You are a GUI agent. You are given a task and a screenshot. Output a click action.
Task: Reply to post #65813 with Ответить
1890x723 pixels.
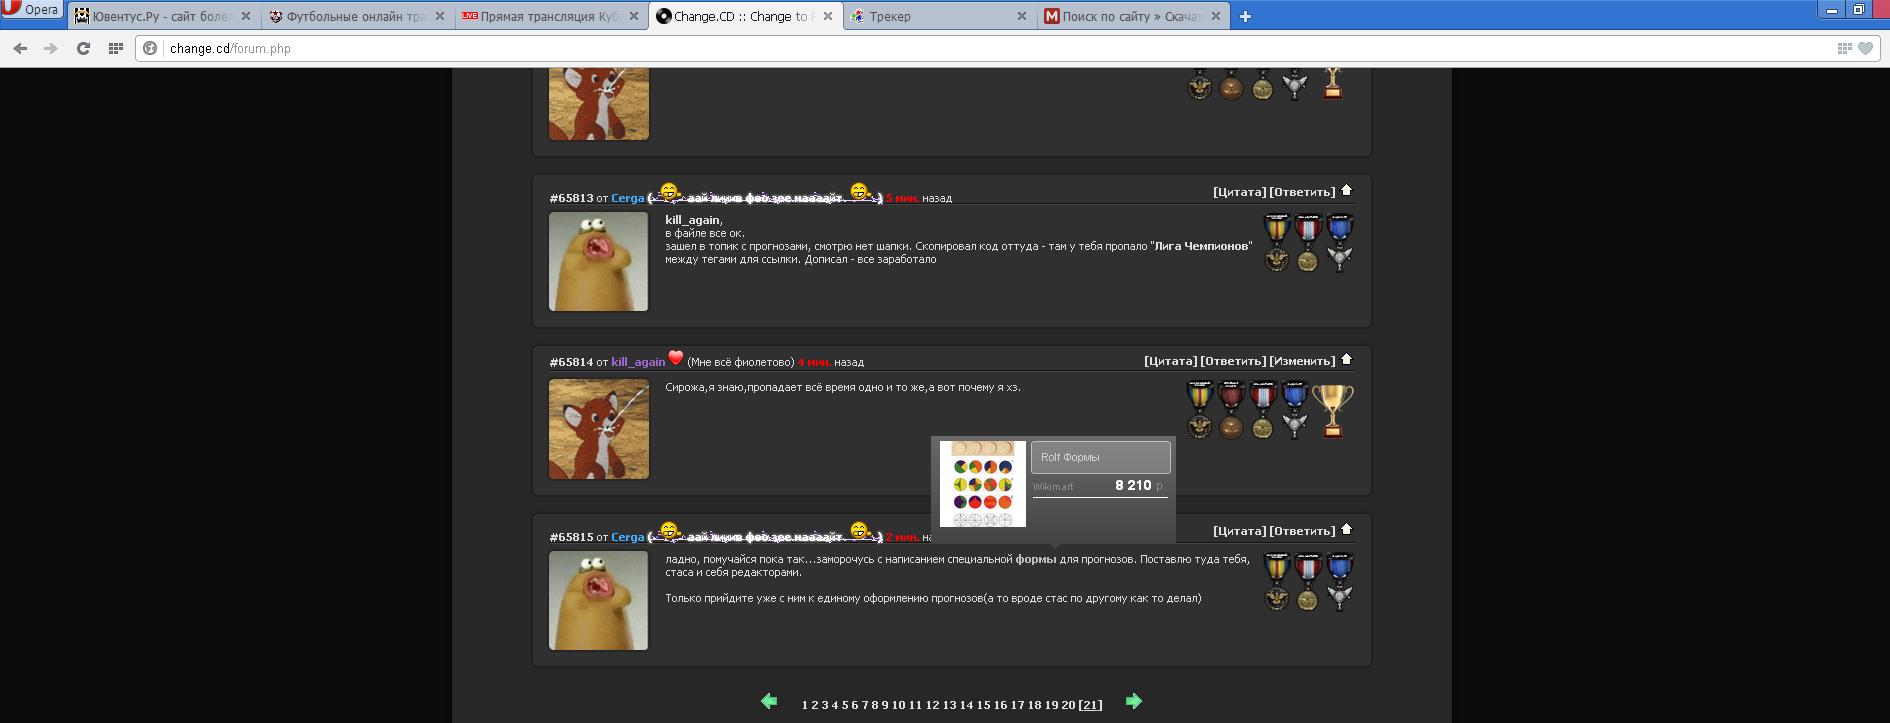click(1302, 192)
